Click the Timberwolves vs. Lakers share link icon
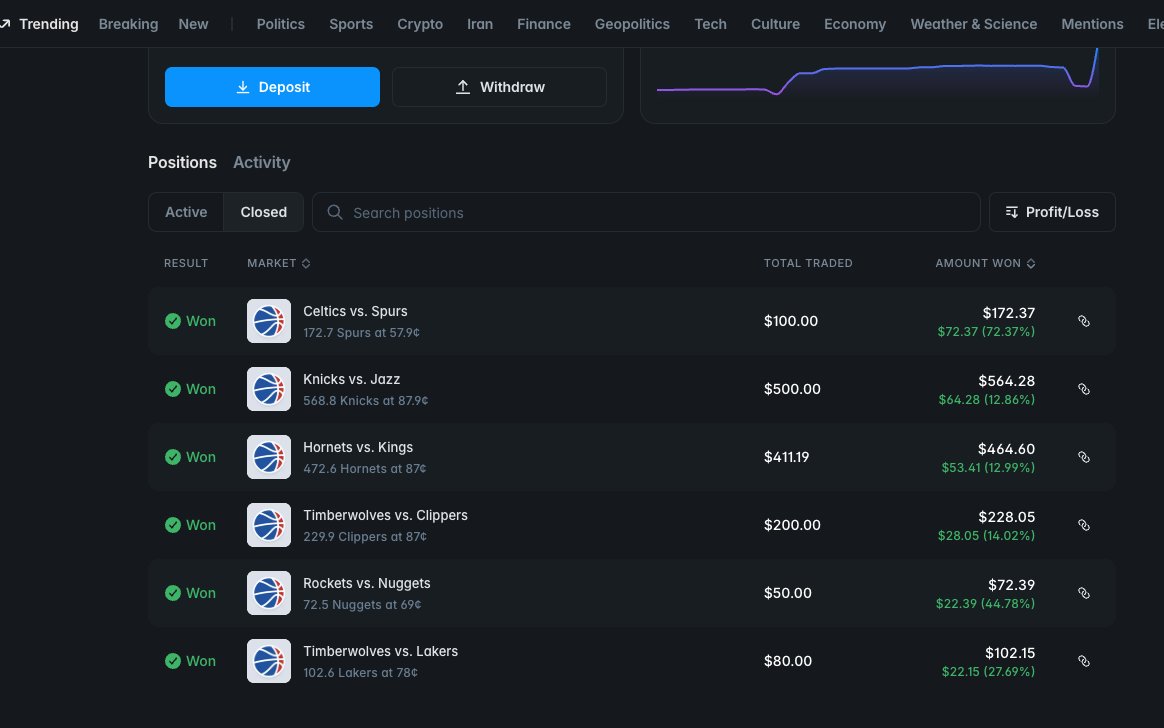1164x728 pixels. pyautogui.click(x=1084, y=661)
